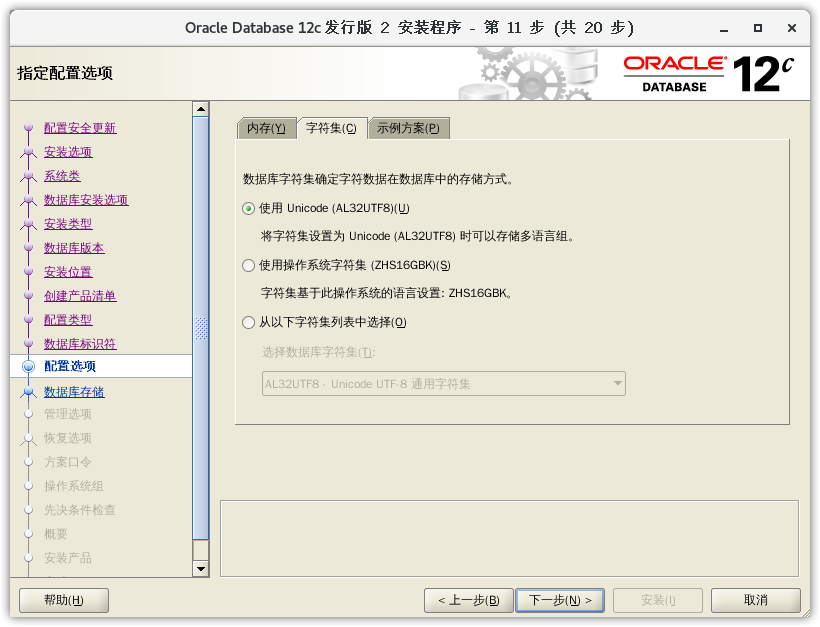Click the 配置选项 current step indicator icon
820x627 pixels.
pos(28,367)
